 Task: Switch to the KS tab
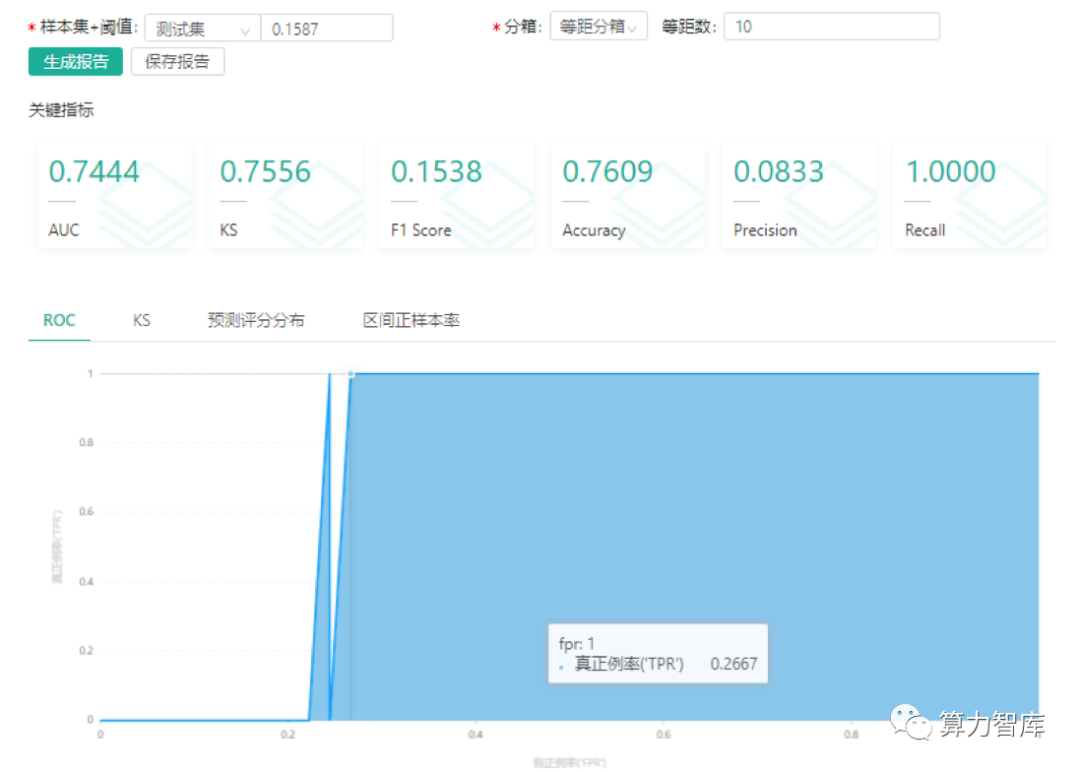[x=140, y=320]
